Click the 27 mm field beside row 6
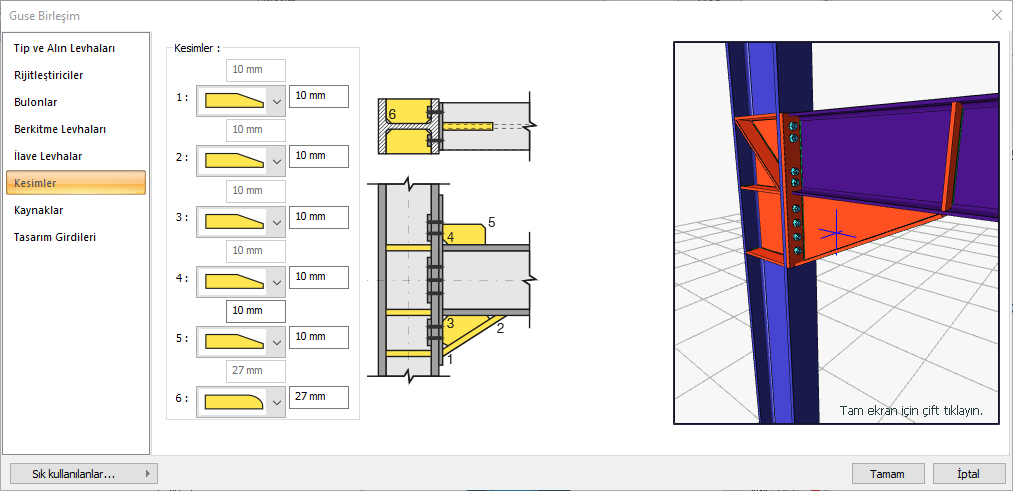 pyautogui.click(x=319, y=397)
